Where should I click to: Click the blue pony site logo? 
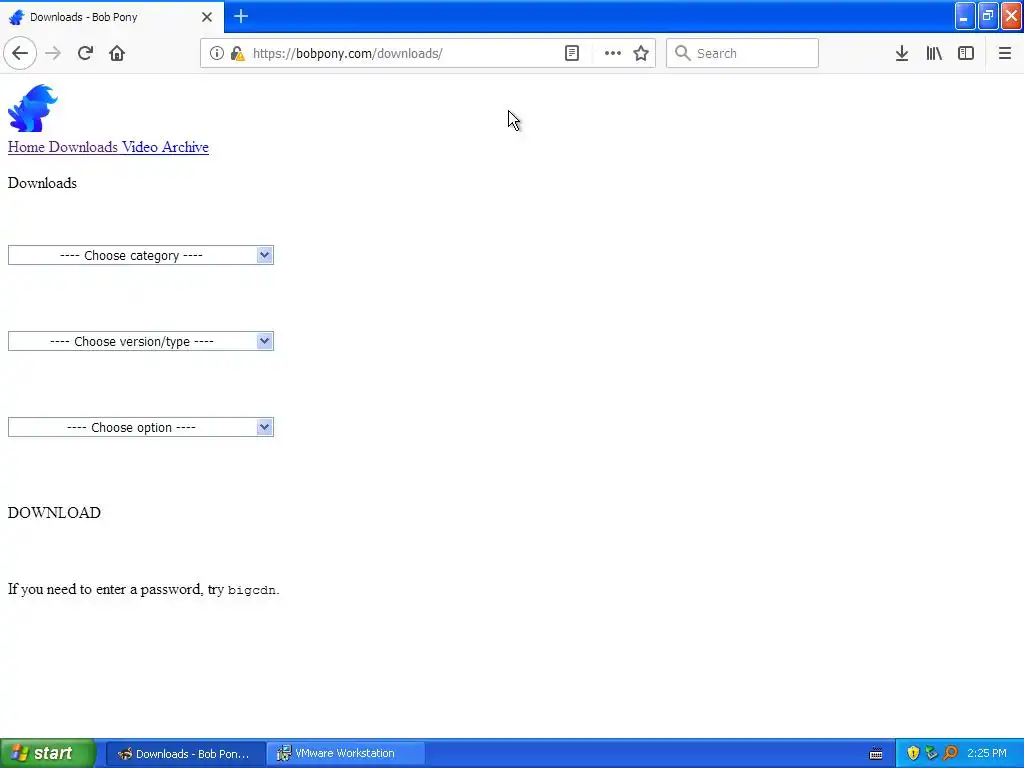pos(33,108)
